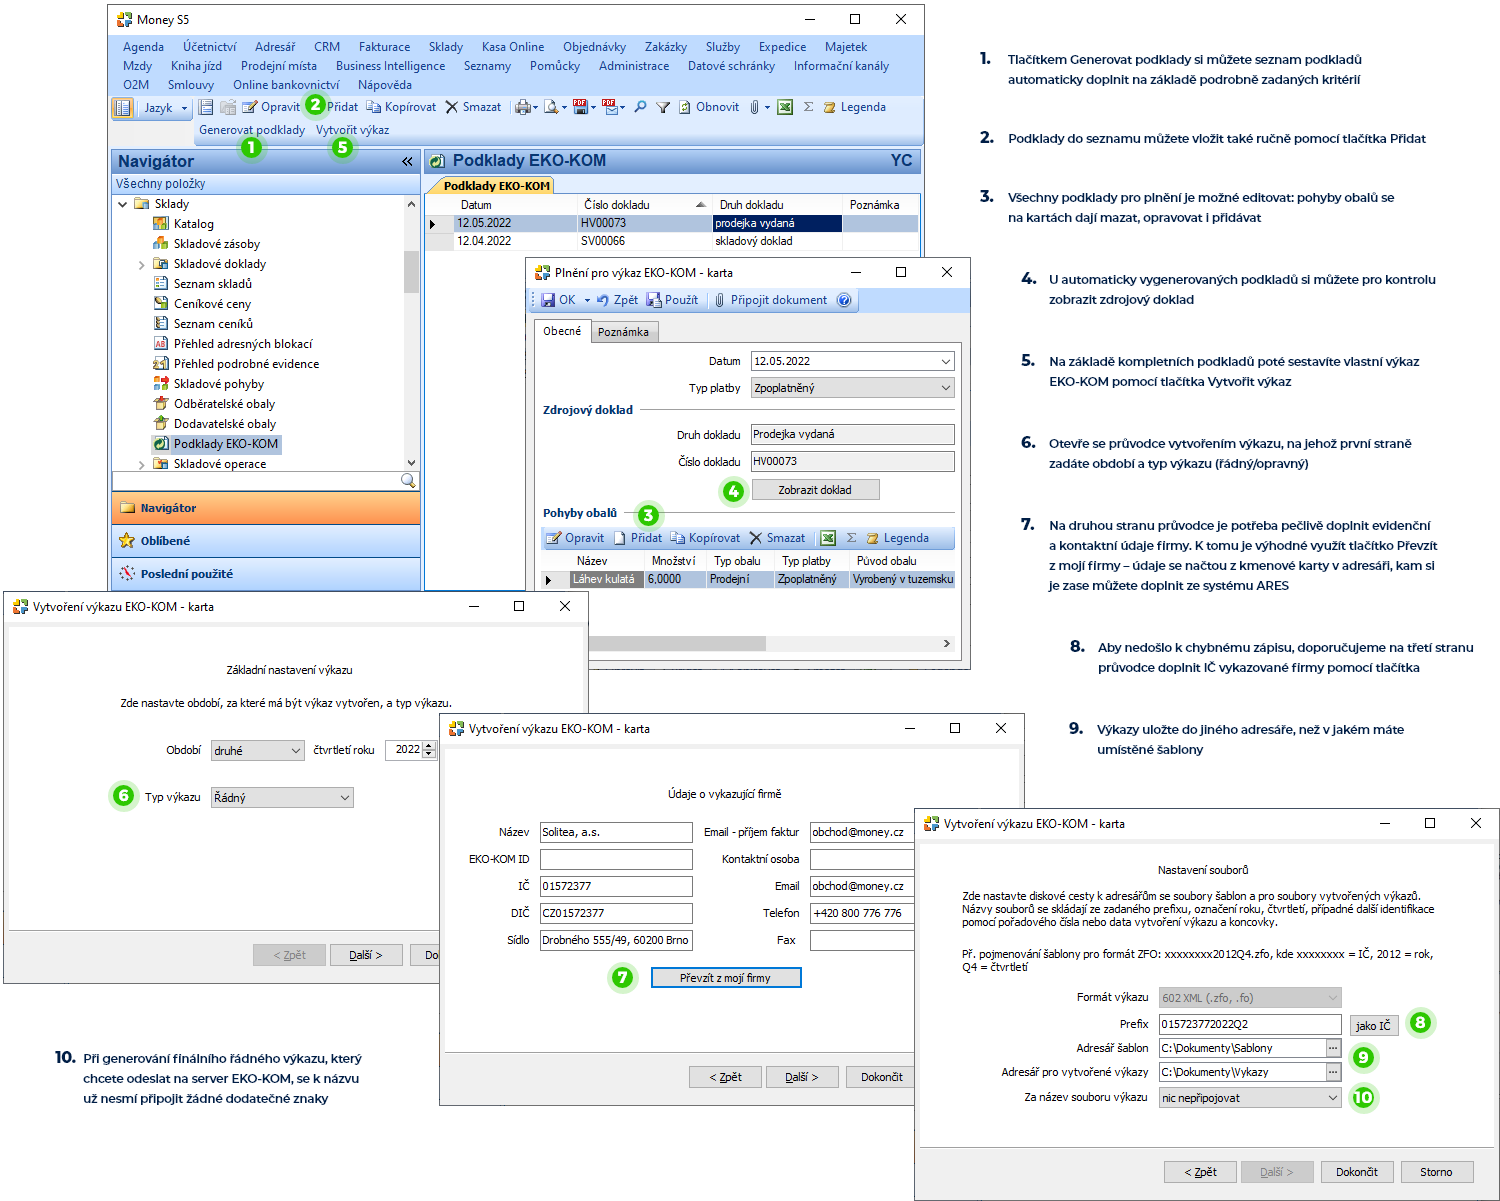Screen dimensions: 1500x1201
Task: Click Připojit dokument in Plnění pro výkaz toolbar
Action: (770, 300)
